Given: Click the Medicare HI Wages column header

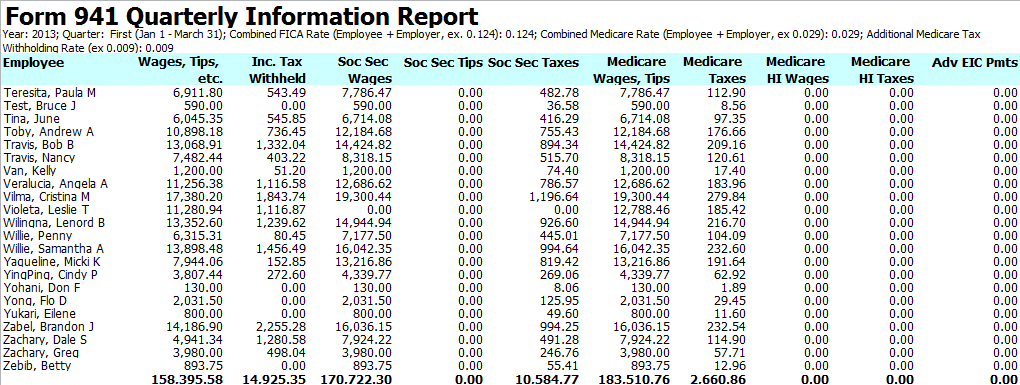Looking at the screenshot, I should click(x=797, y=70).
